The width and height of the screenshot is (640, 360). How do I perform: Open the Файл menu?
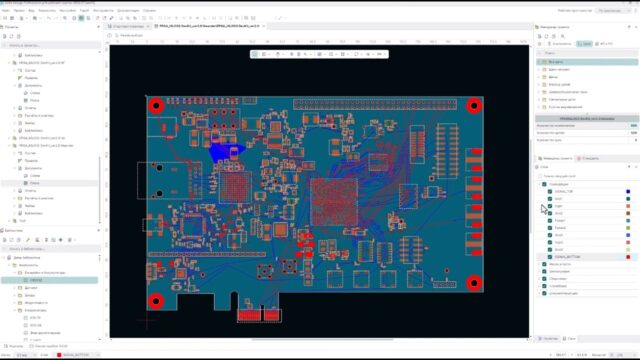(6, 10)
